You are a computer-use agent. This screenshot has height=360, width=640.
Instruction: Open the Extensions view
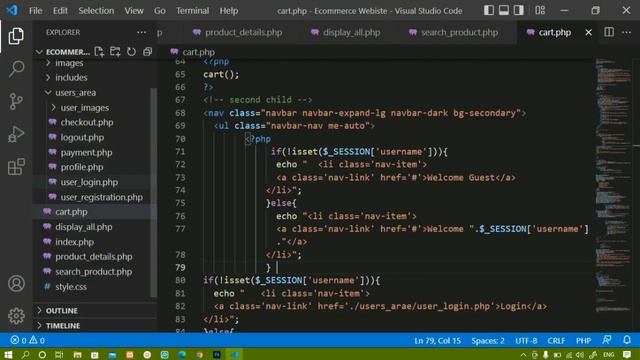[x=16, y=167]
